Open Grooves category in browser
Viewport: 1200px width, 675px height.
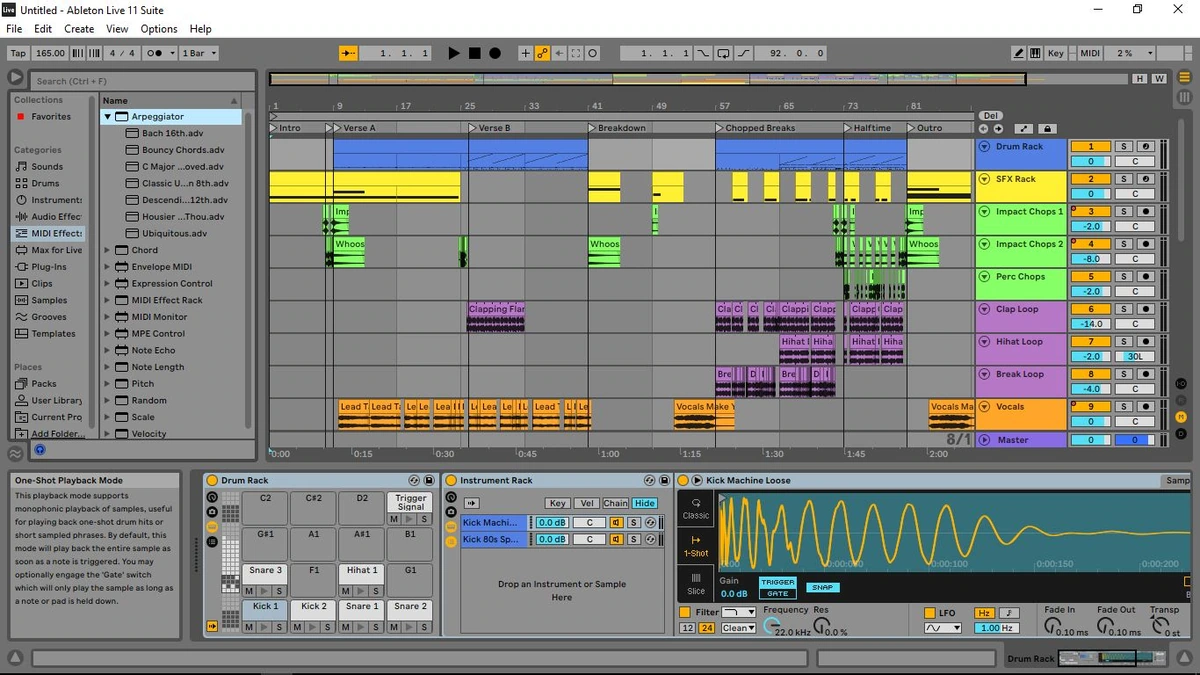[49, 317]
